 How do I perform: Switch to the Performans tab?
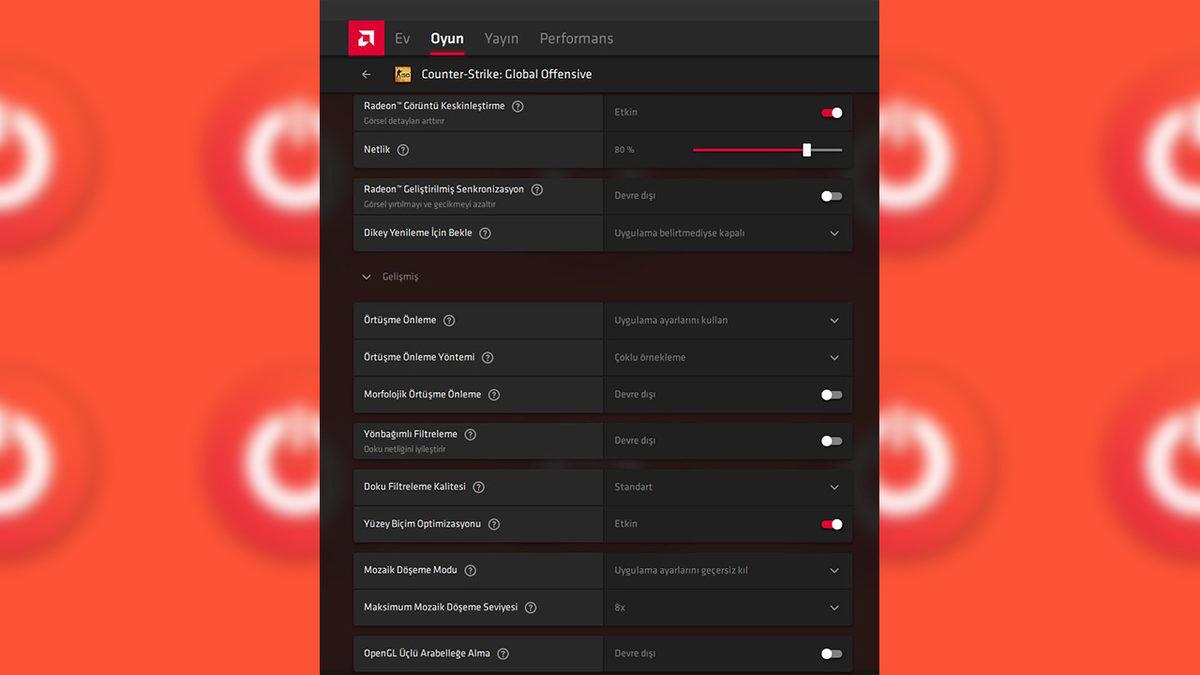[576, 38]
